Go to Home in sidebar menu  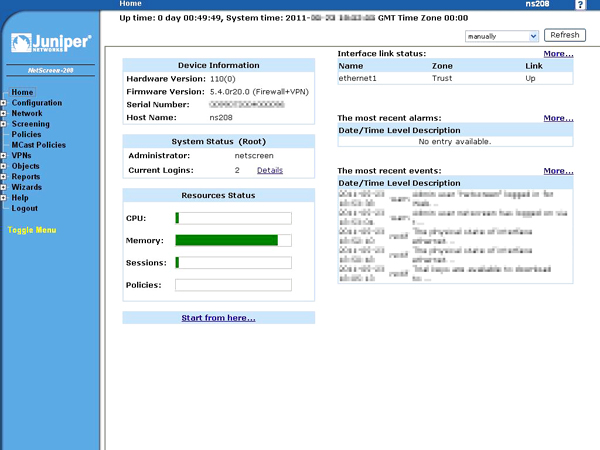[x=22, y=92]
